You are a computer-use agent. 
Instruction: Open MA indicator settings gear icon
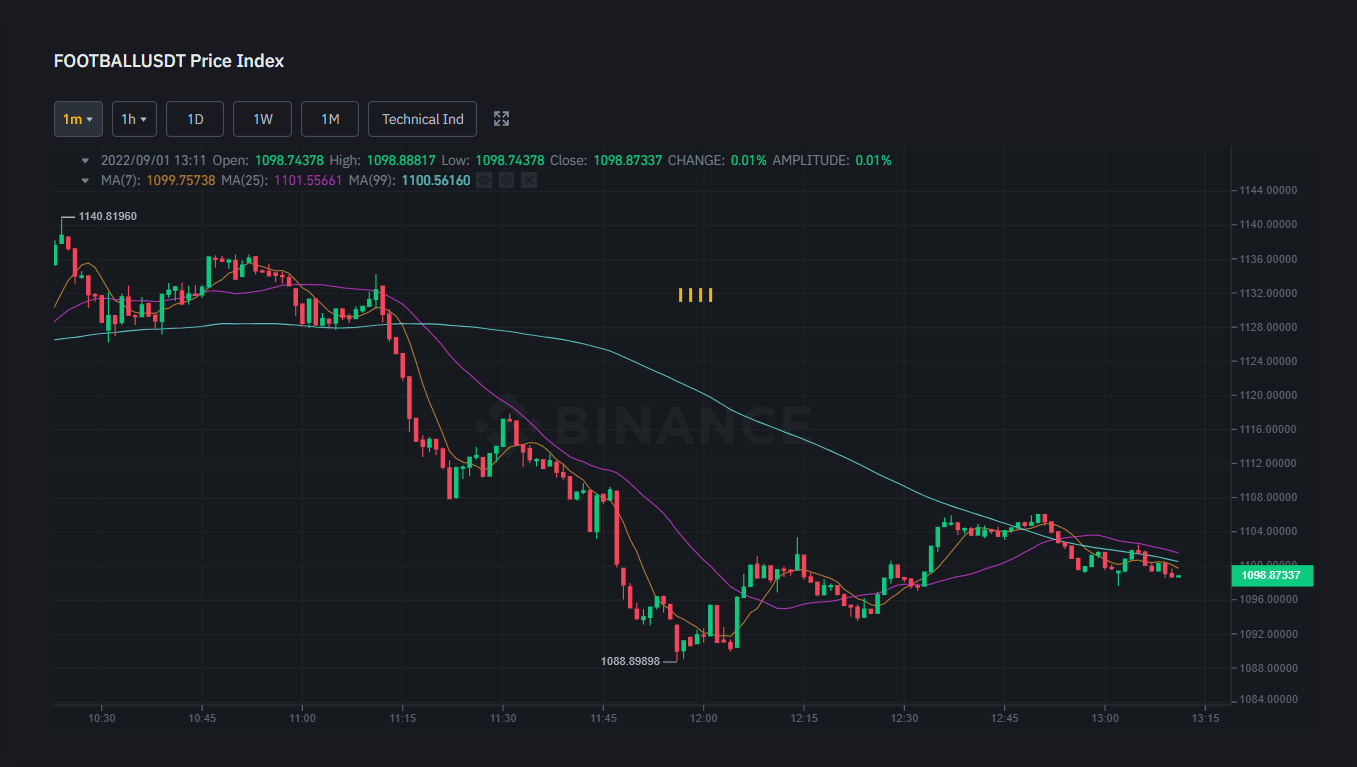pos(507,180)
